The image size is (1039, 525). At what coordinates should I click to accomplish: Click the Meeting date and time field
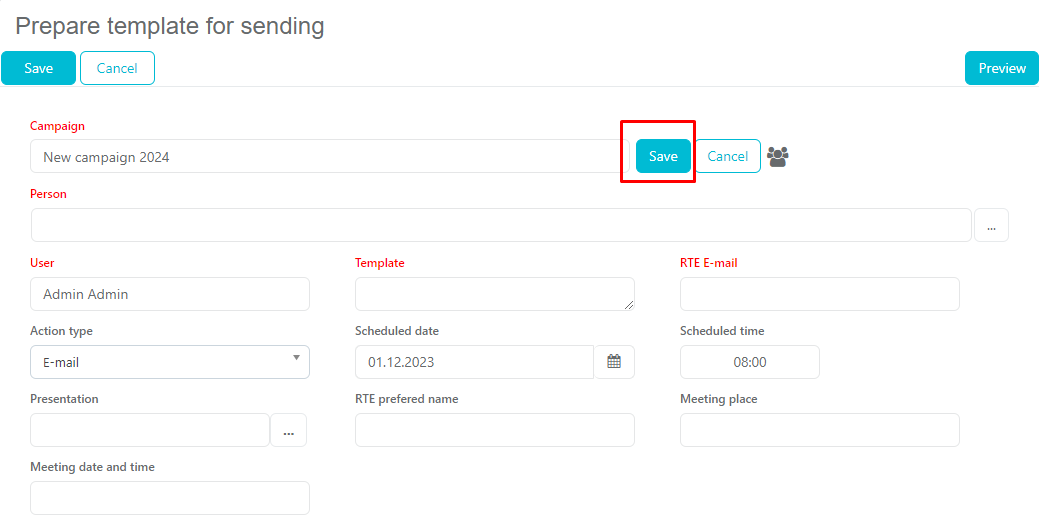click(x=170, y=498)
